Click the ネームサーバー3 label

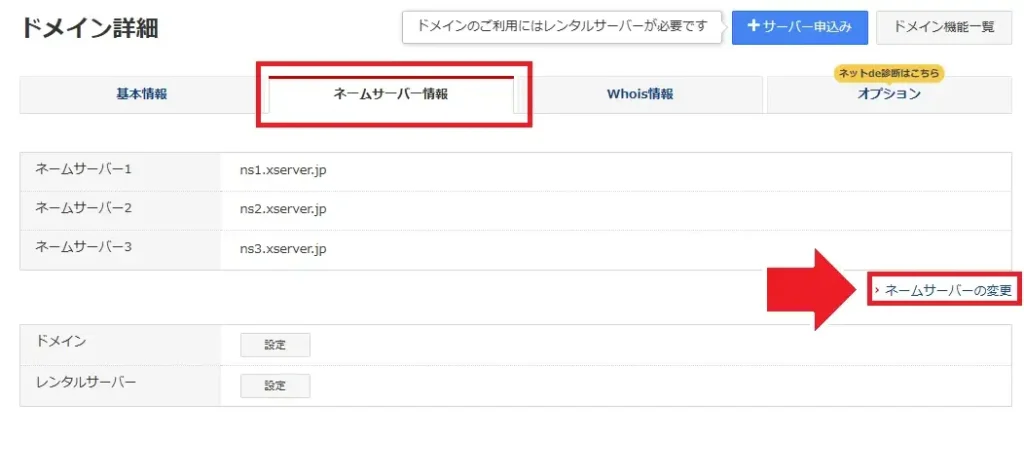point(84,247)
